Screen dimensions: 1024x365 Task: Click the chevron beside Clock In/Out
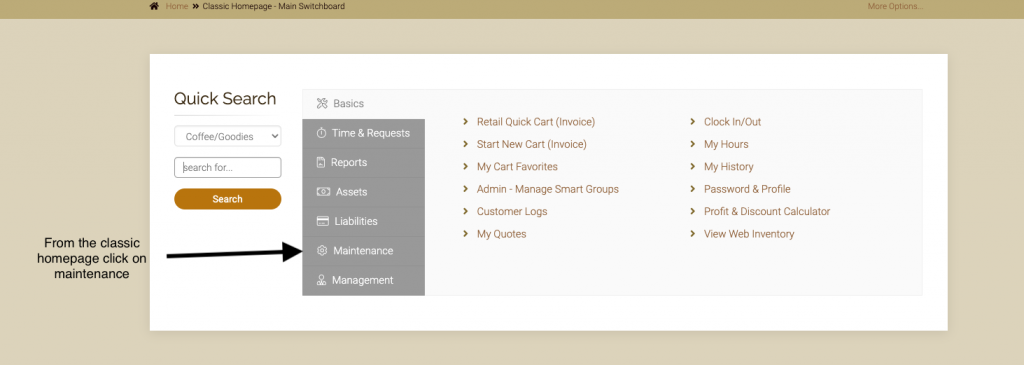pyautogui.click(x=693, y=121)
